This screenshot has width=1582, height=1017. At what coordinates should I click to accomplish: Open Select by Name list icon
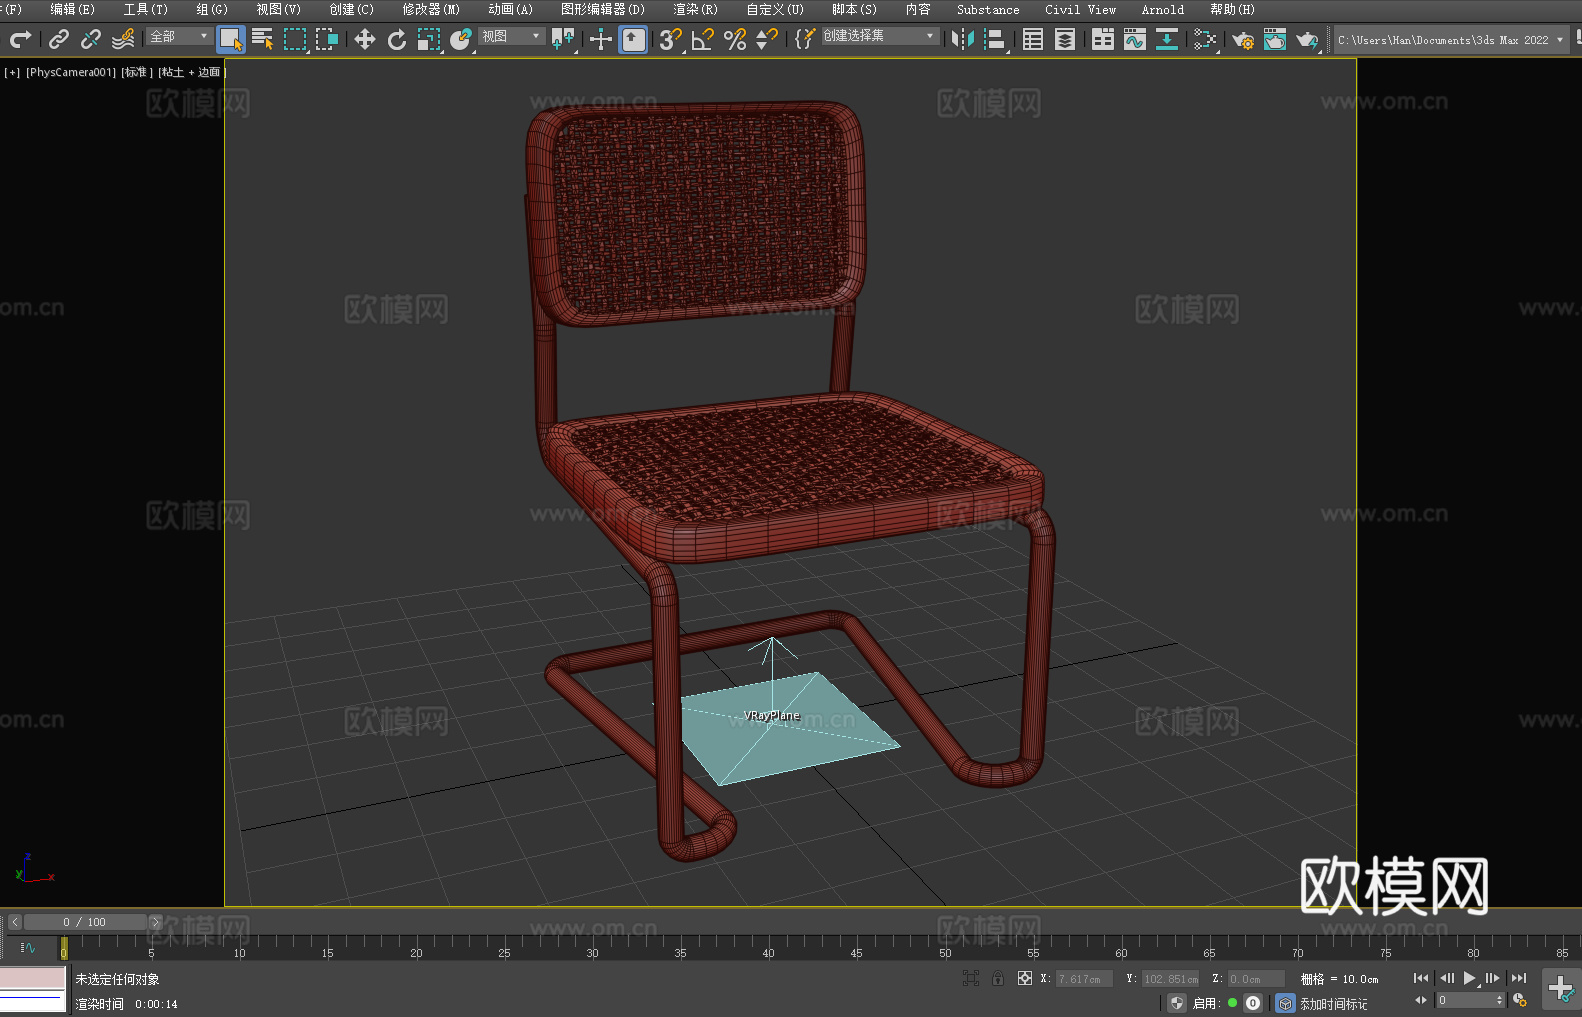(x=263, y=39)
